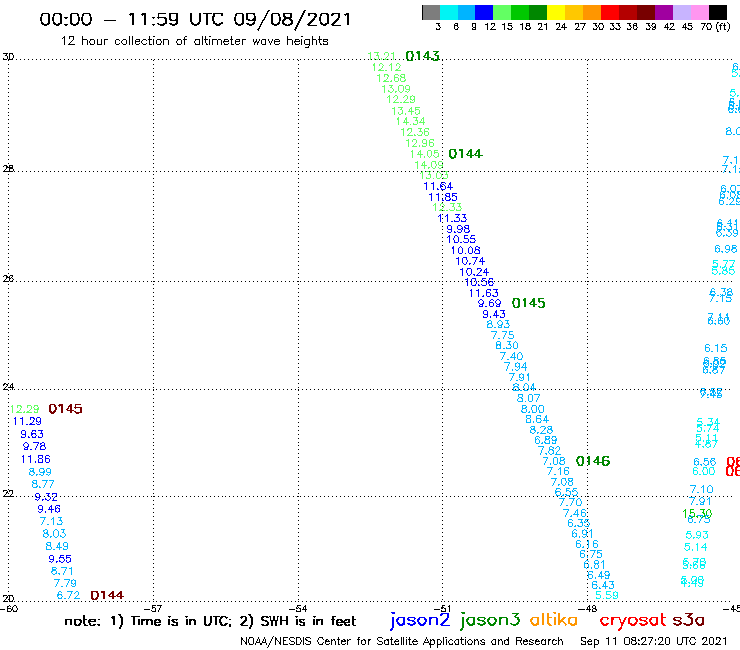Click the 6.98 wave height value
The height and width of the screenshot is (650, 740).
pos(726,249)
